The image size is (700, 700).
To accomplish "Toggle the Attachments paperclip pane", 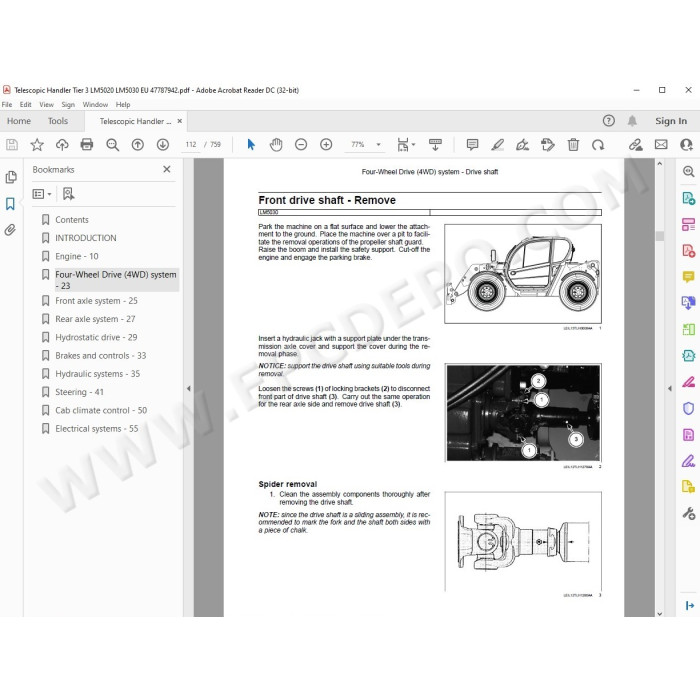I will [10, 230].
